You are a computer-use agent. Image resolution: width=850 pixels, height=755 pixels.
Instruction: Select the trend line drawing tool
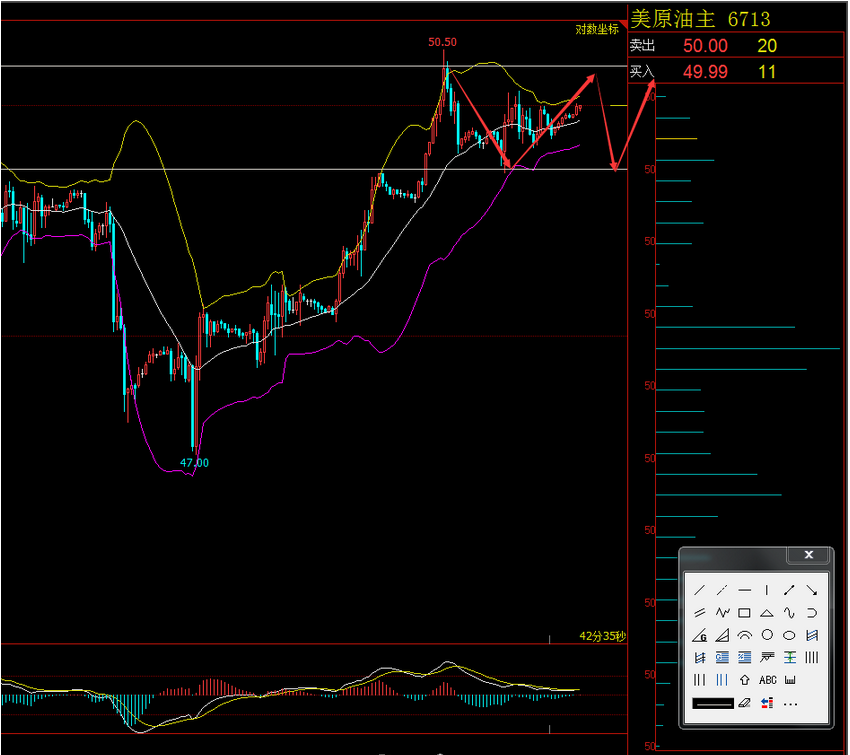[700, 590]
